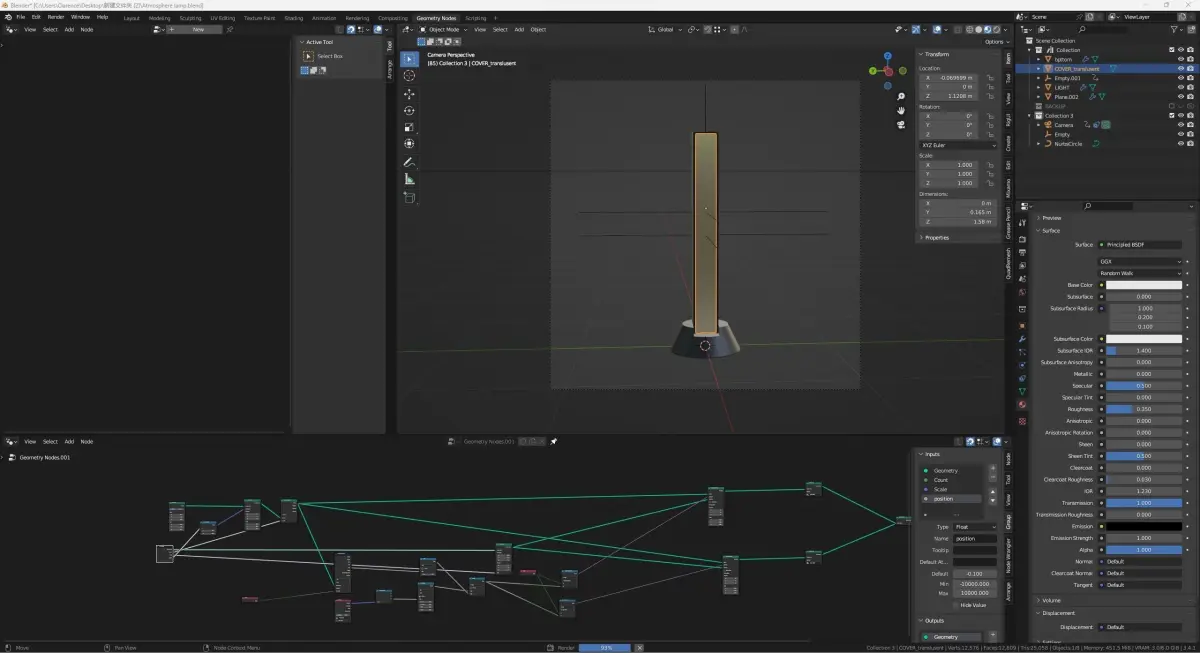Click the Base Color white swatch
The width and height of the screenshot is (1200, 653).
coord(1143,285)
